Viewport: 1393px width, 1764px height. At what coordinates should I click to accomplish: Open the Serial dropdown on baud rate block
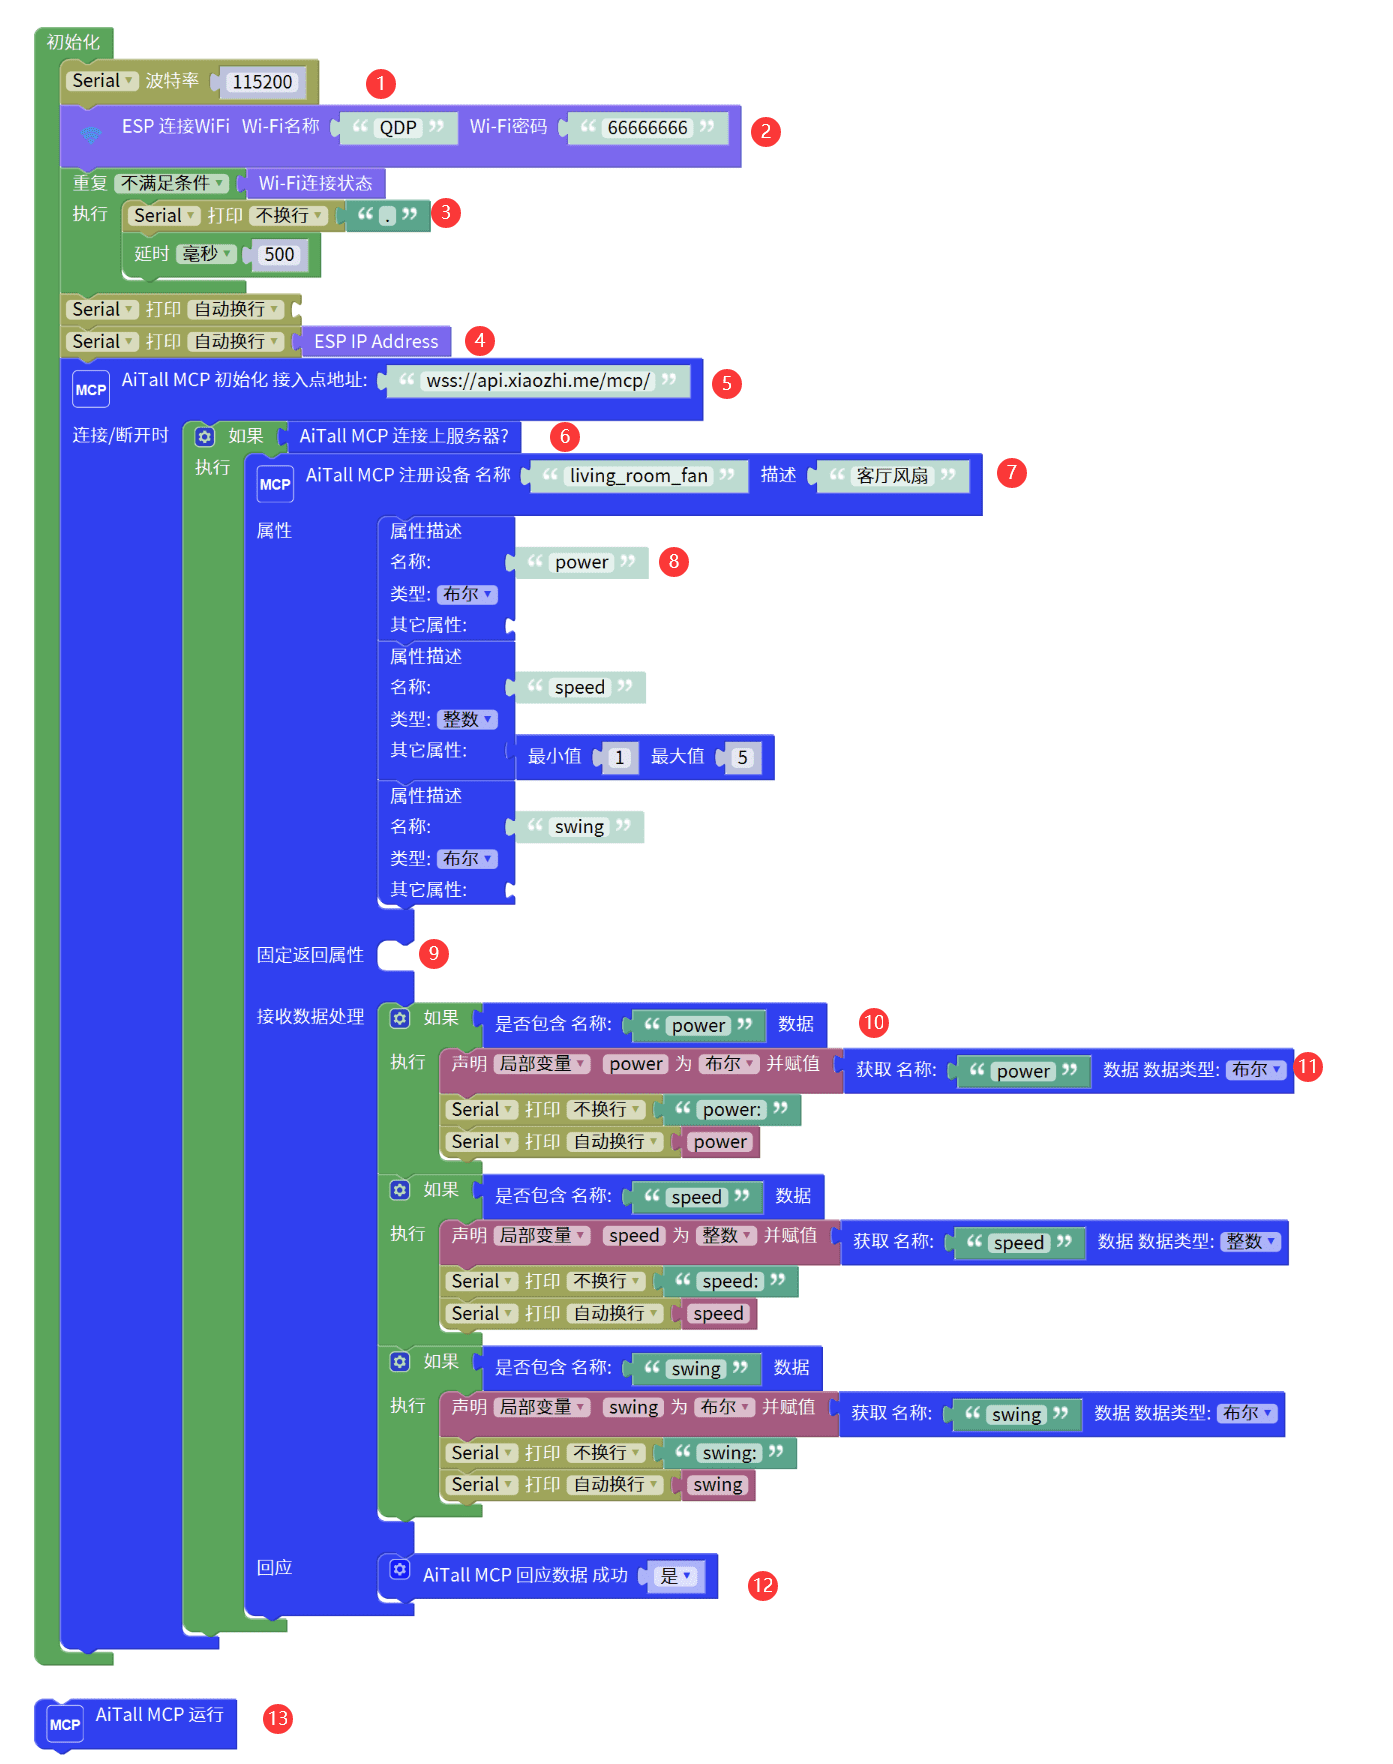click(102, 81)
